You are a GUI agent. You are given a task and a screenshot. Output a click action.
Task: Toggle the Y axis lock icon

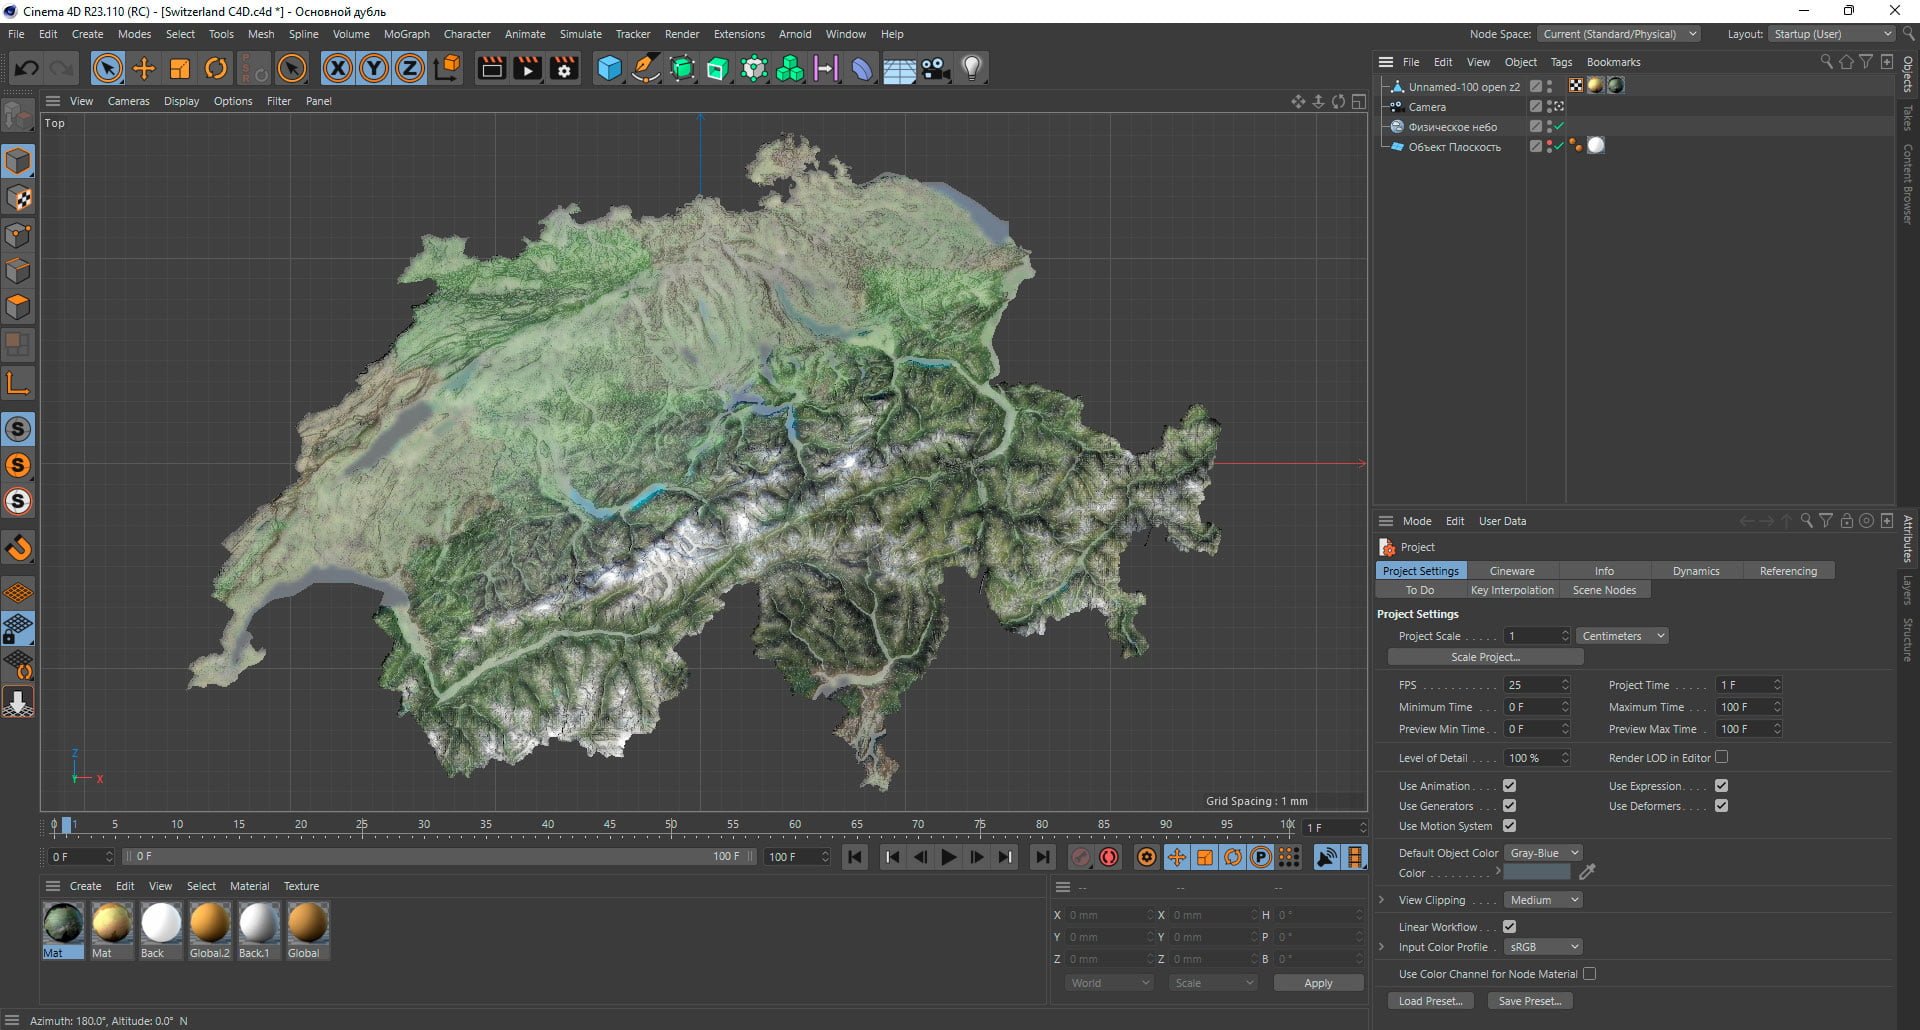[x=374, y=68]
